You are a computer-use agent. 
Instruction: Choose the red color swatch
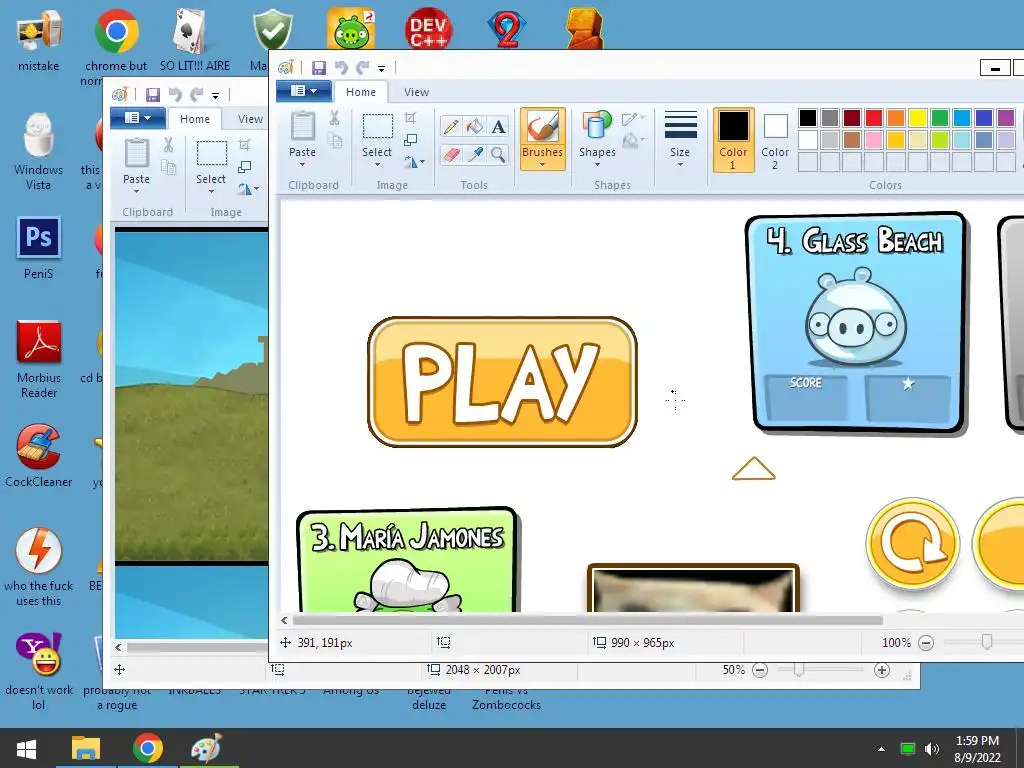pyautogui.click(x=873, y=118)
